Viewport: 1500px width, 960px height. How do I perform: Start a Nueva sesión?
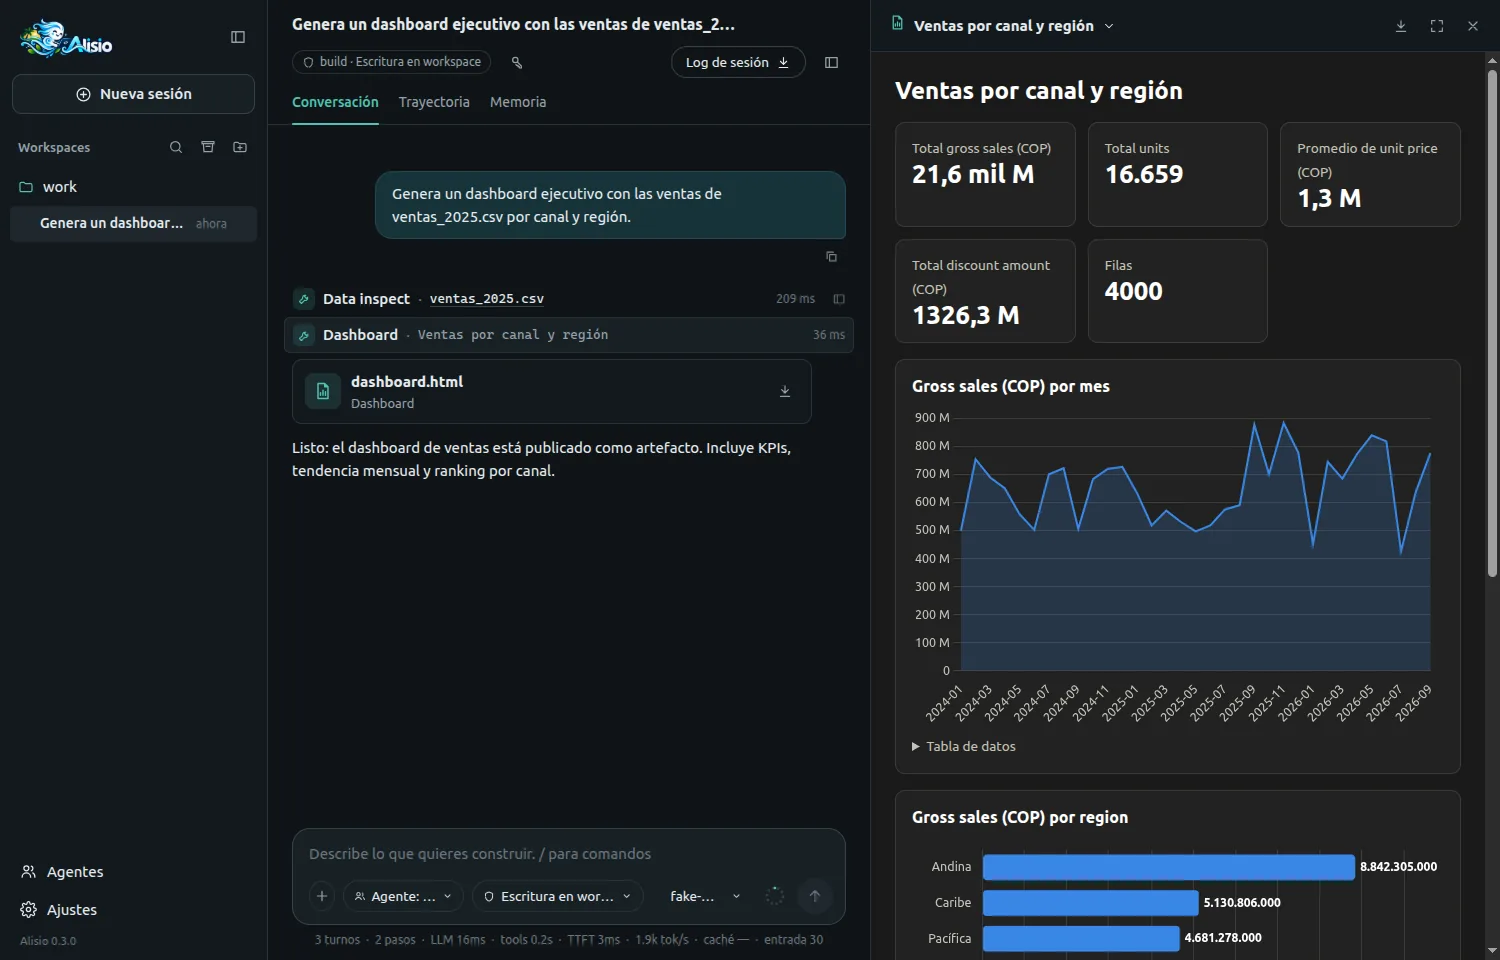pyautogui.click(x=133, y=94)
